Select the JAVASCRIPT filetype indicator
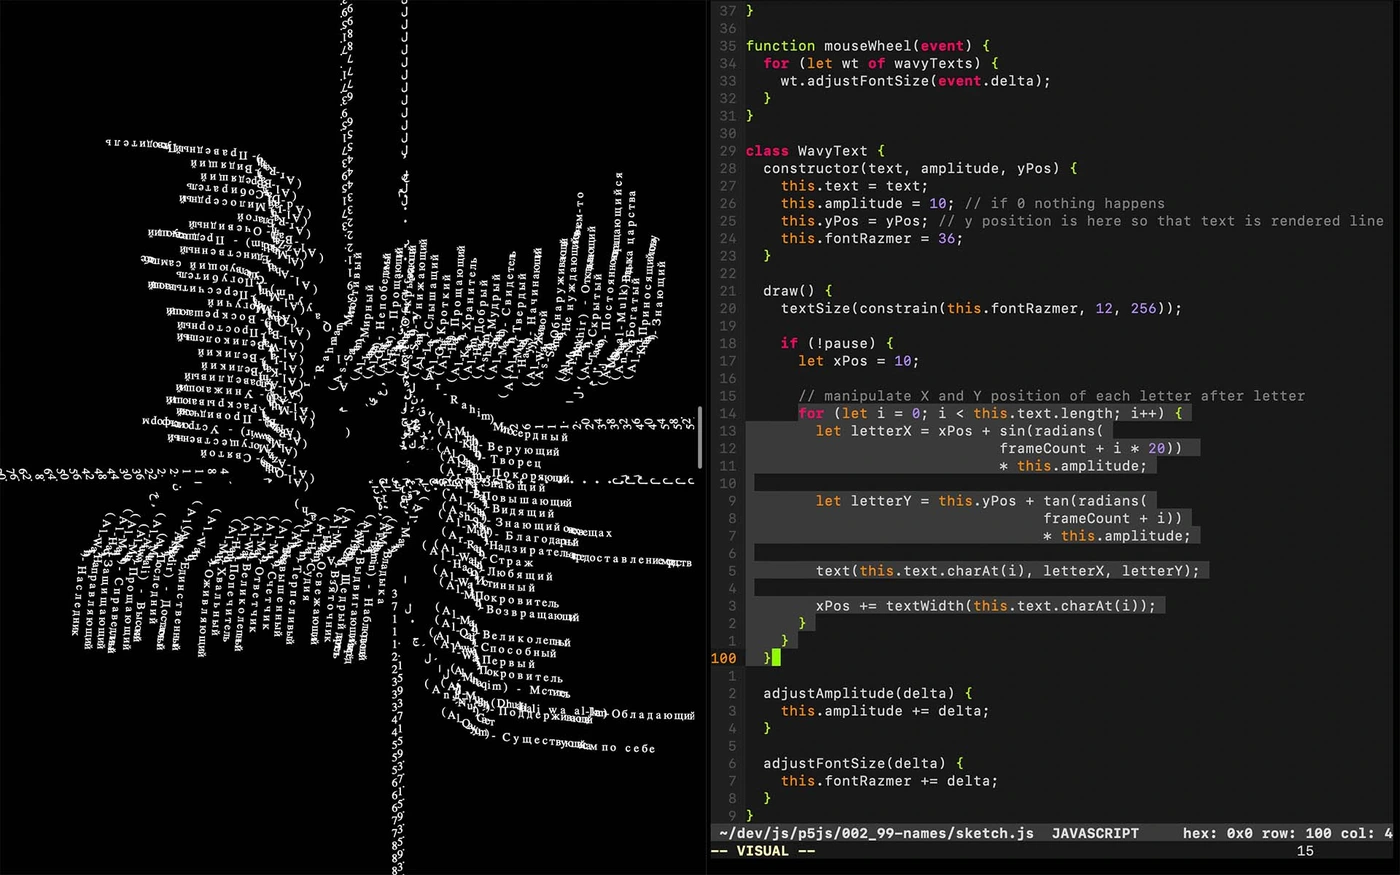Viewport: 1400px width, 875px height. click(1095, 833)
